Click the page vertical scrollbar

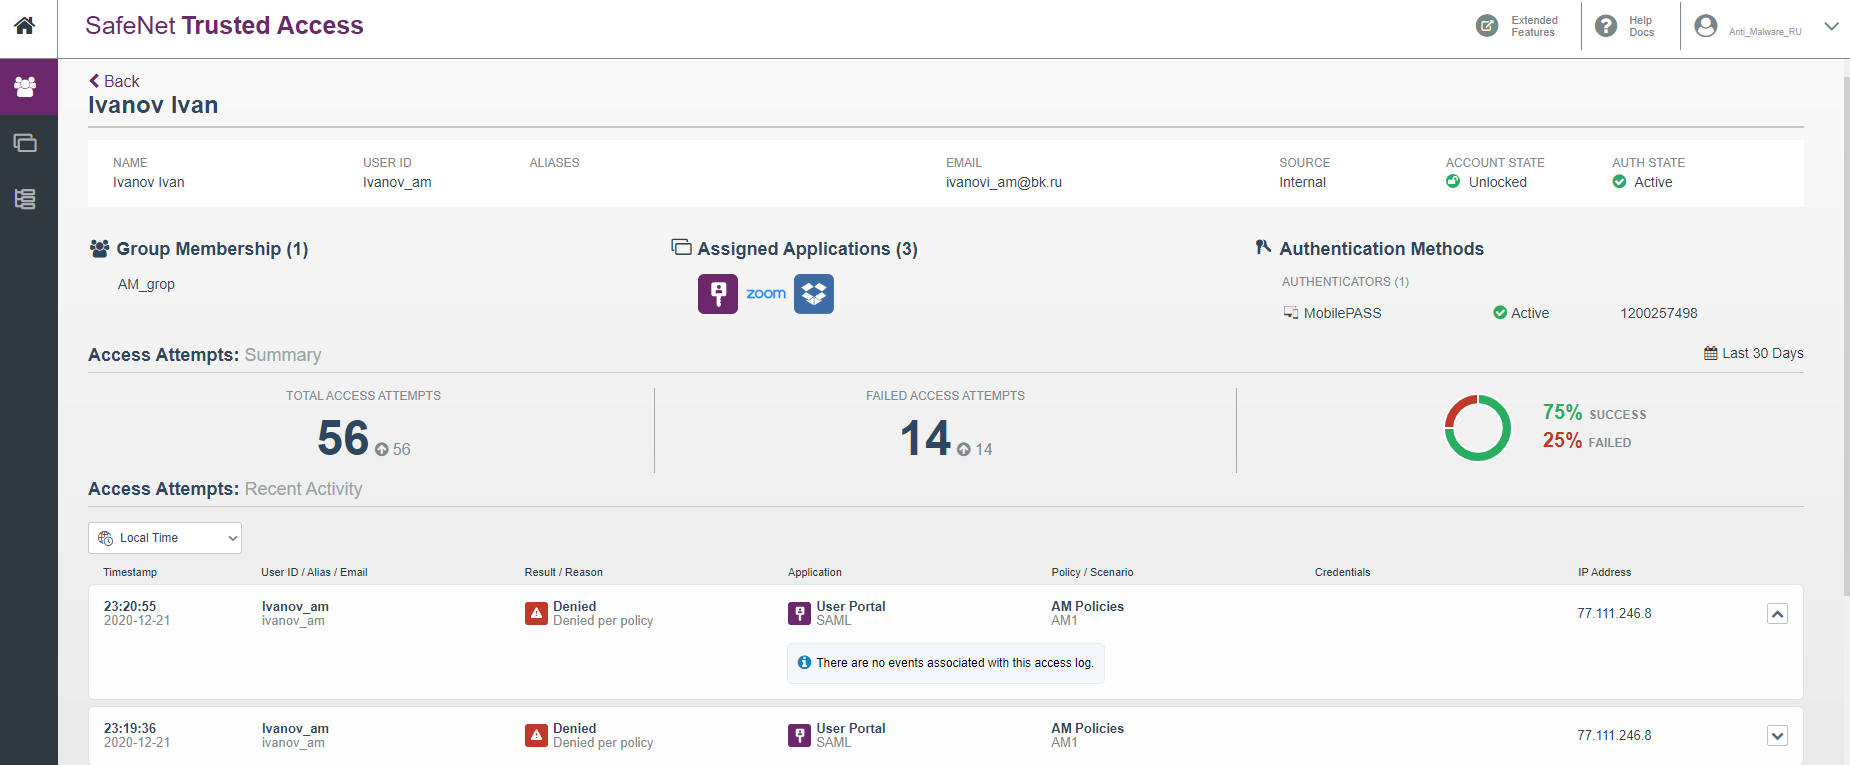coord(1845,300)
